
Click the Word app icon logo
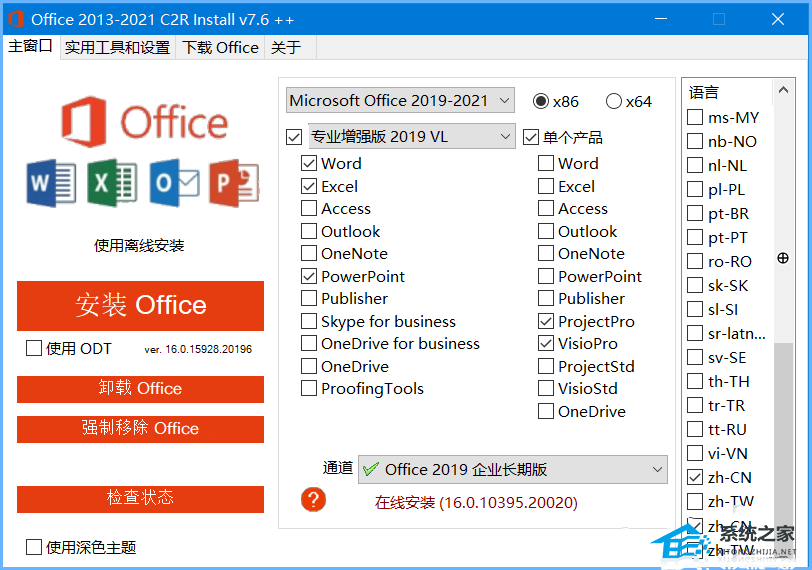(x=51, y=183)
